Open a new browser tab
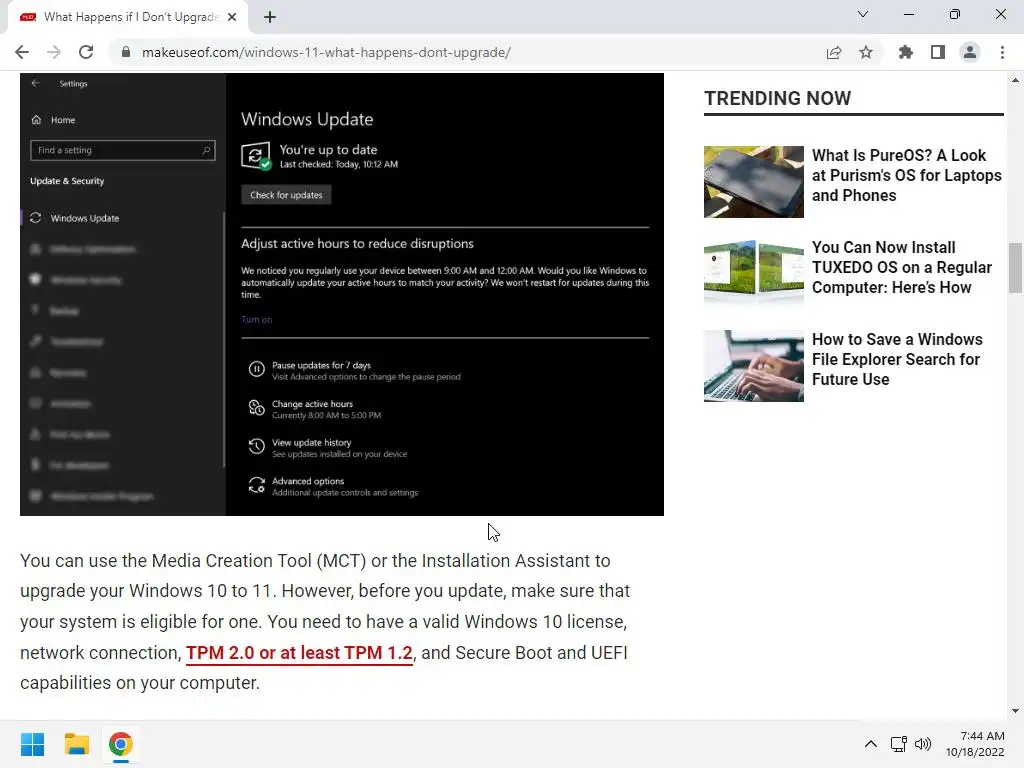 pos(270,18)
